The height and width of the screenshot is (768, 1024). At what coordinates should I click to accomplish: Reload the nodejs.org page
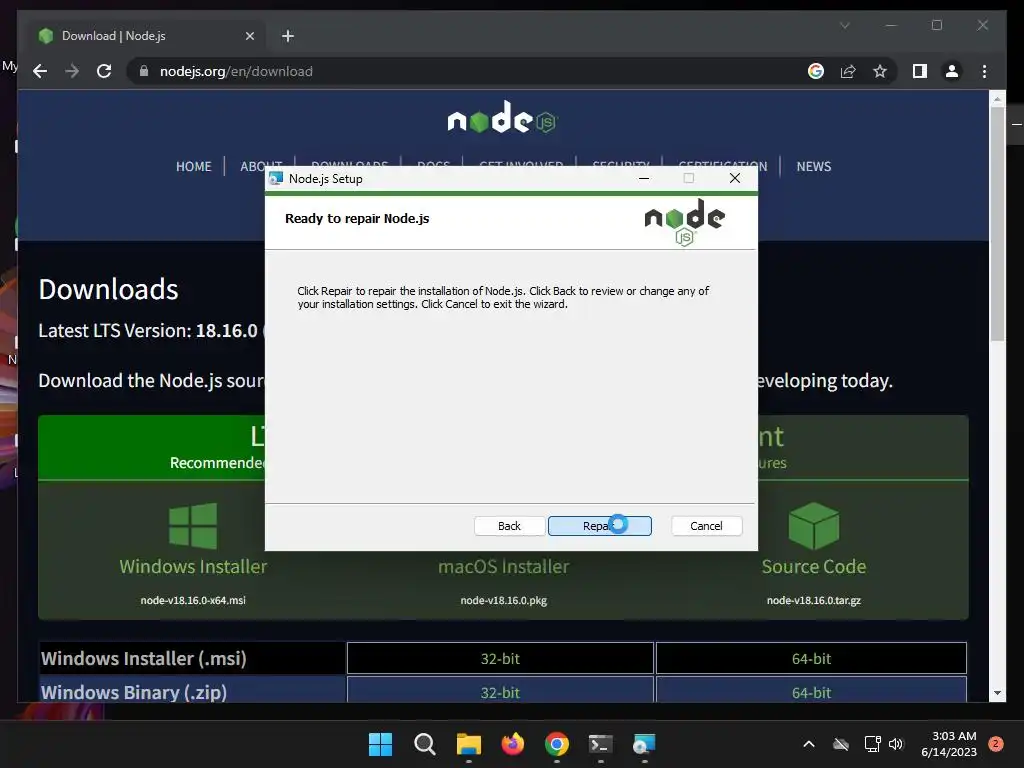[x=104, y=71]
